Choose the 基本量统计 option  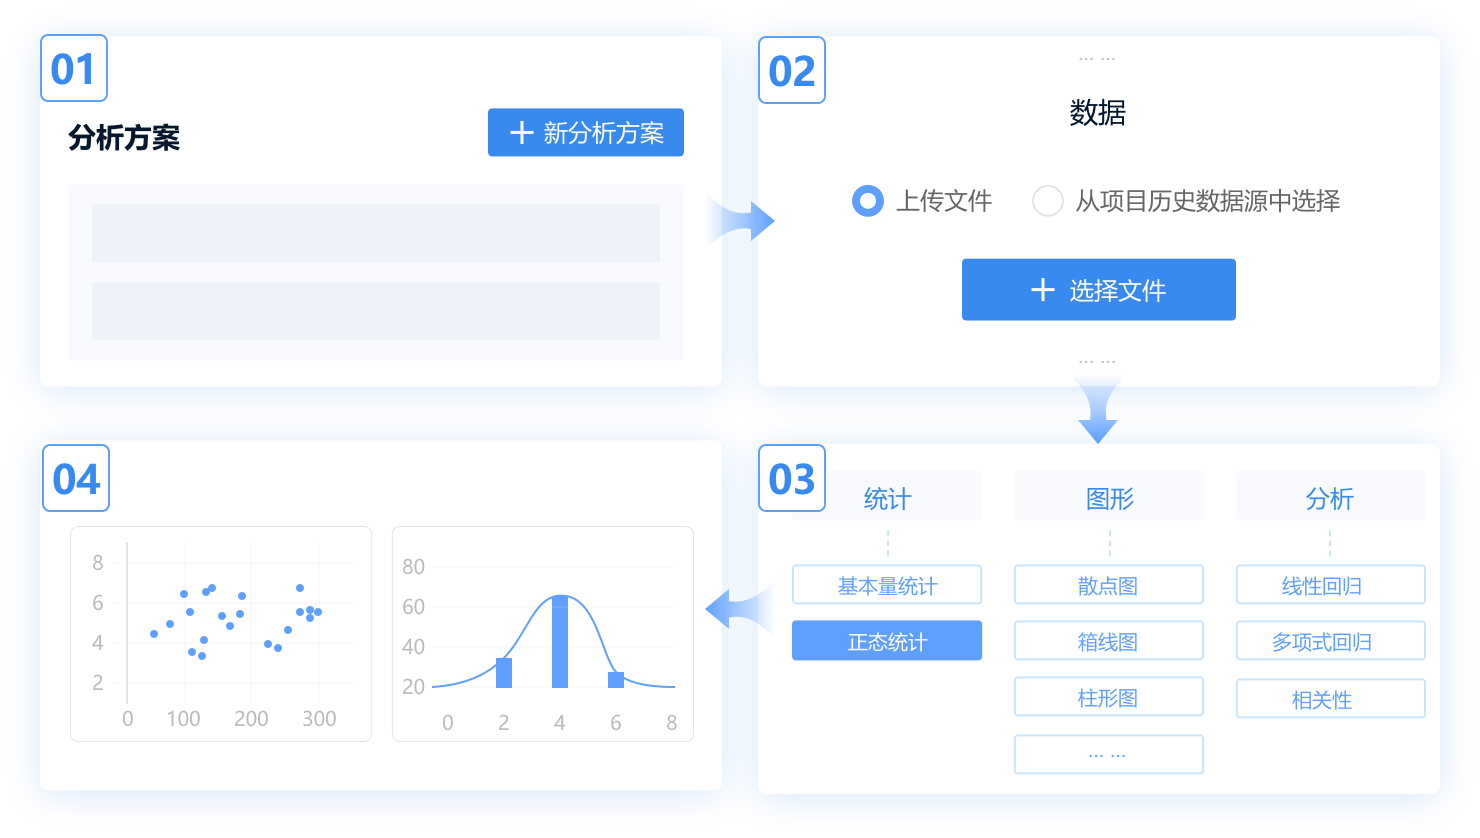click(887, 585)
